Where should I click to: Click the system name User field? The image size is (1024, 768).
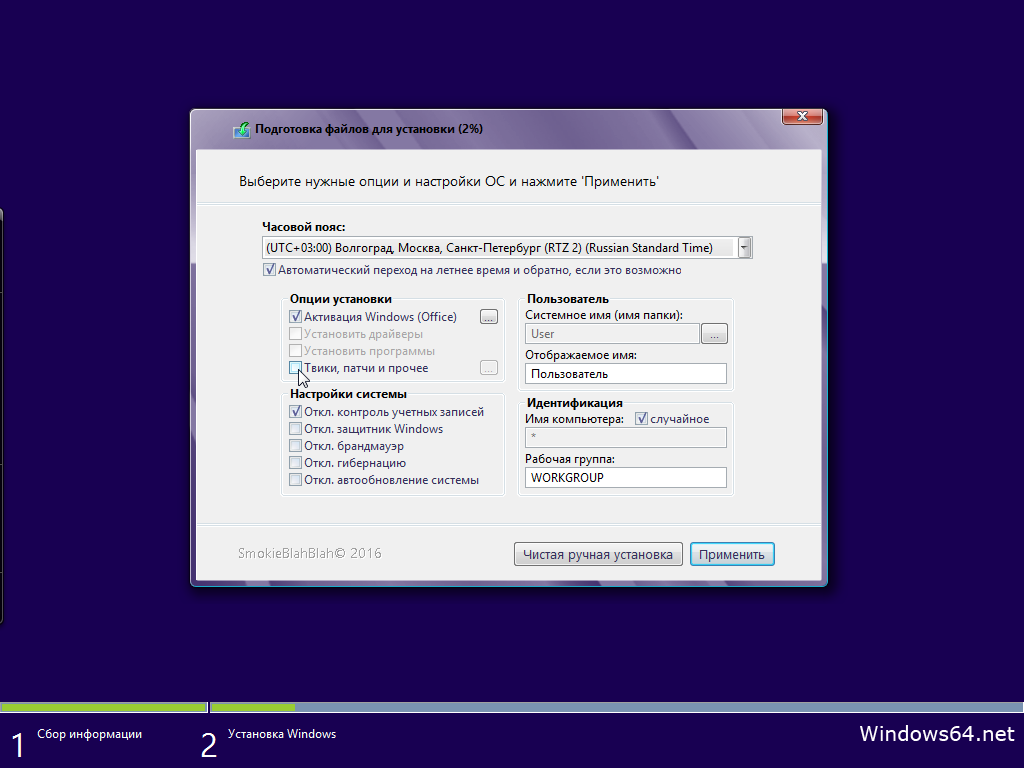[612, 334]
